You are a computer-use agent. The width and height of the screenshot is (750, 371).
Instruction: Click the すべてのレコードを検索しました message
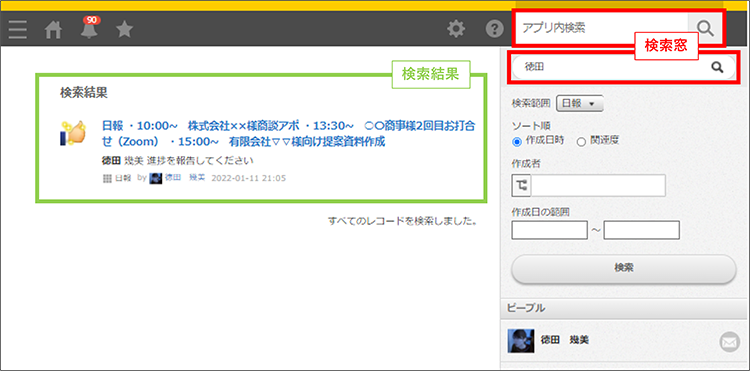point(402,221)
